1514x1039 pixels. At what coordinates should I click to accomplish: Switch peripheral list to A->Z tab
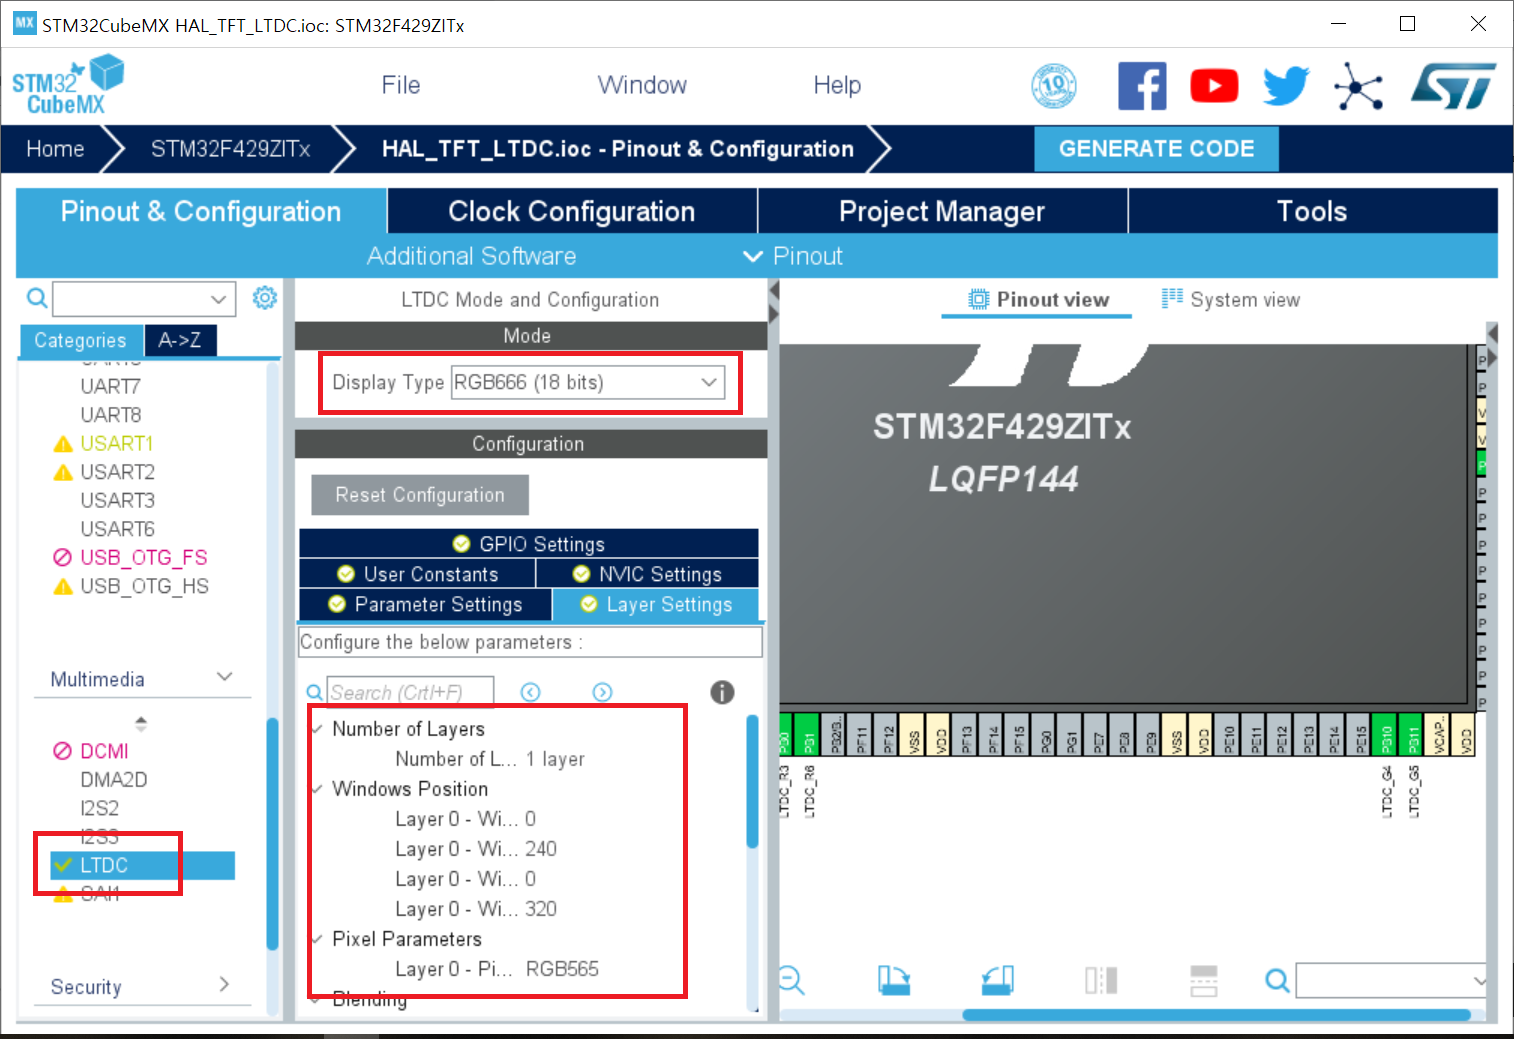(x=180, y=340)
